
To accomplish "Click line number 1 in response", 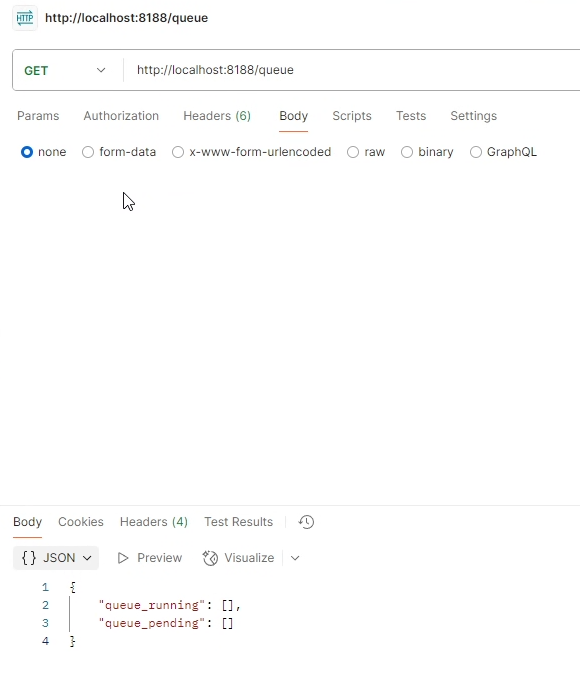I will point(45,587).
